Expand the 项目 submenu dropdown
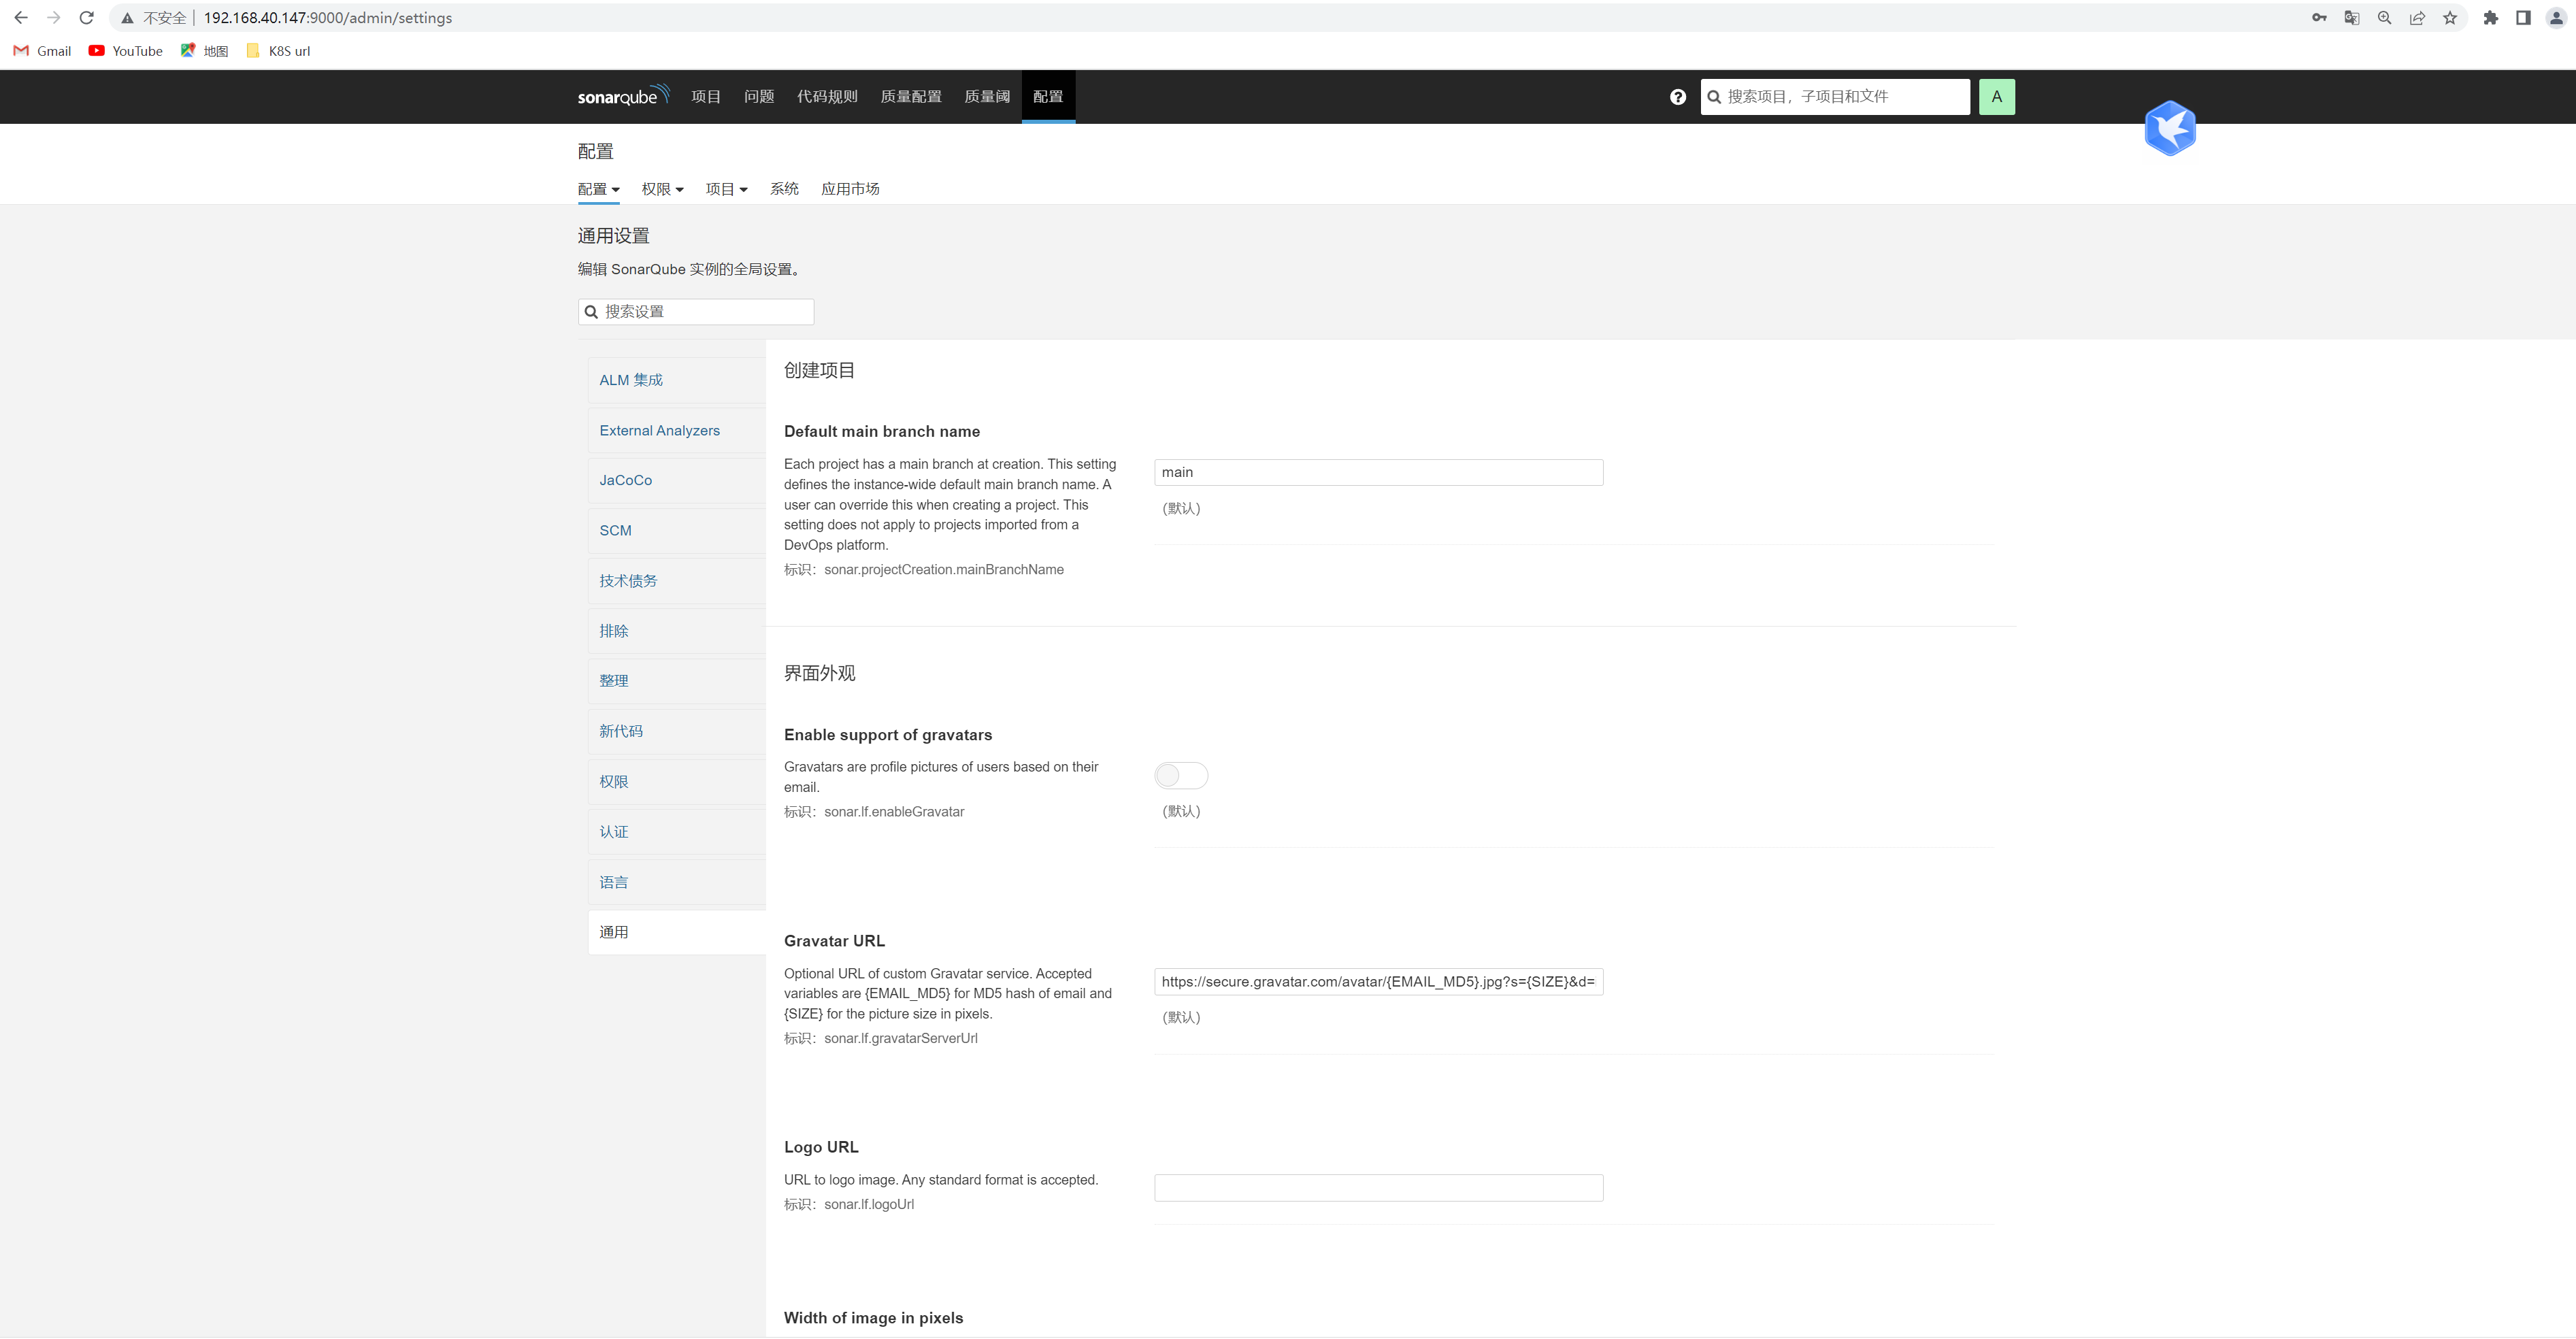 [726, 189]
